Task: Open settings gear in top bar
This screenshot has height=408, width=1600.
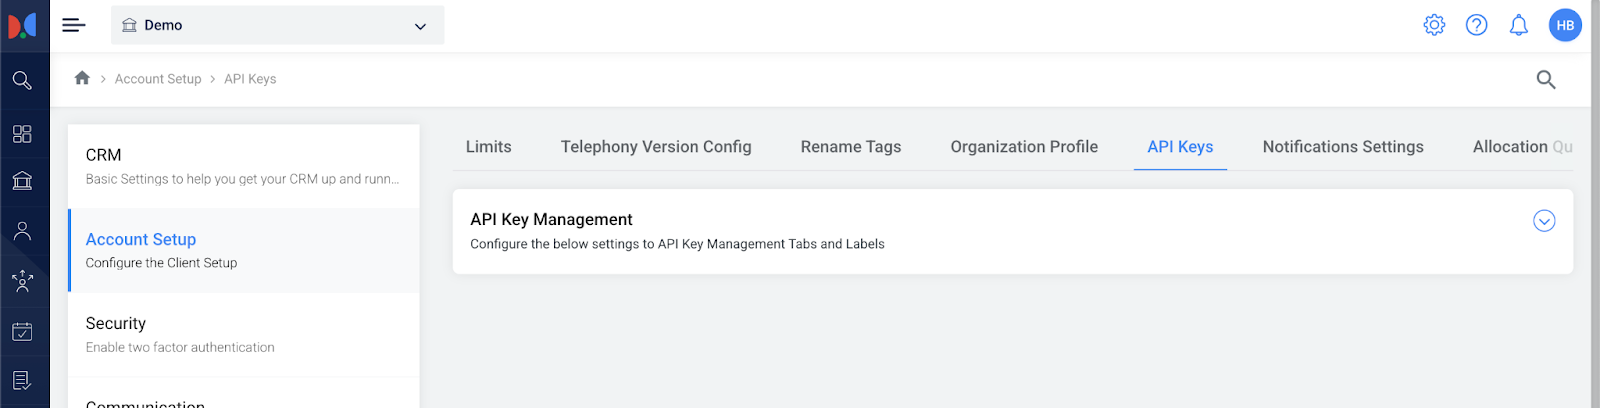Action: 1434,25
